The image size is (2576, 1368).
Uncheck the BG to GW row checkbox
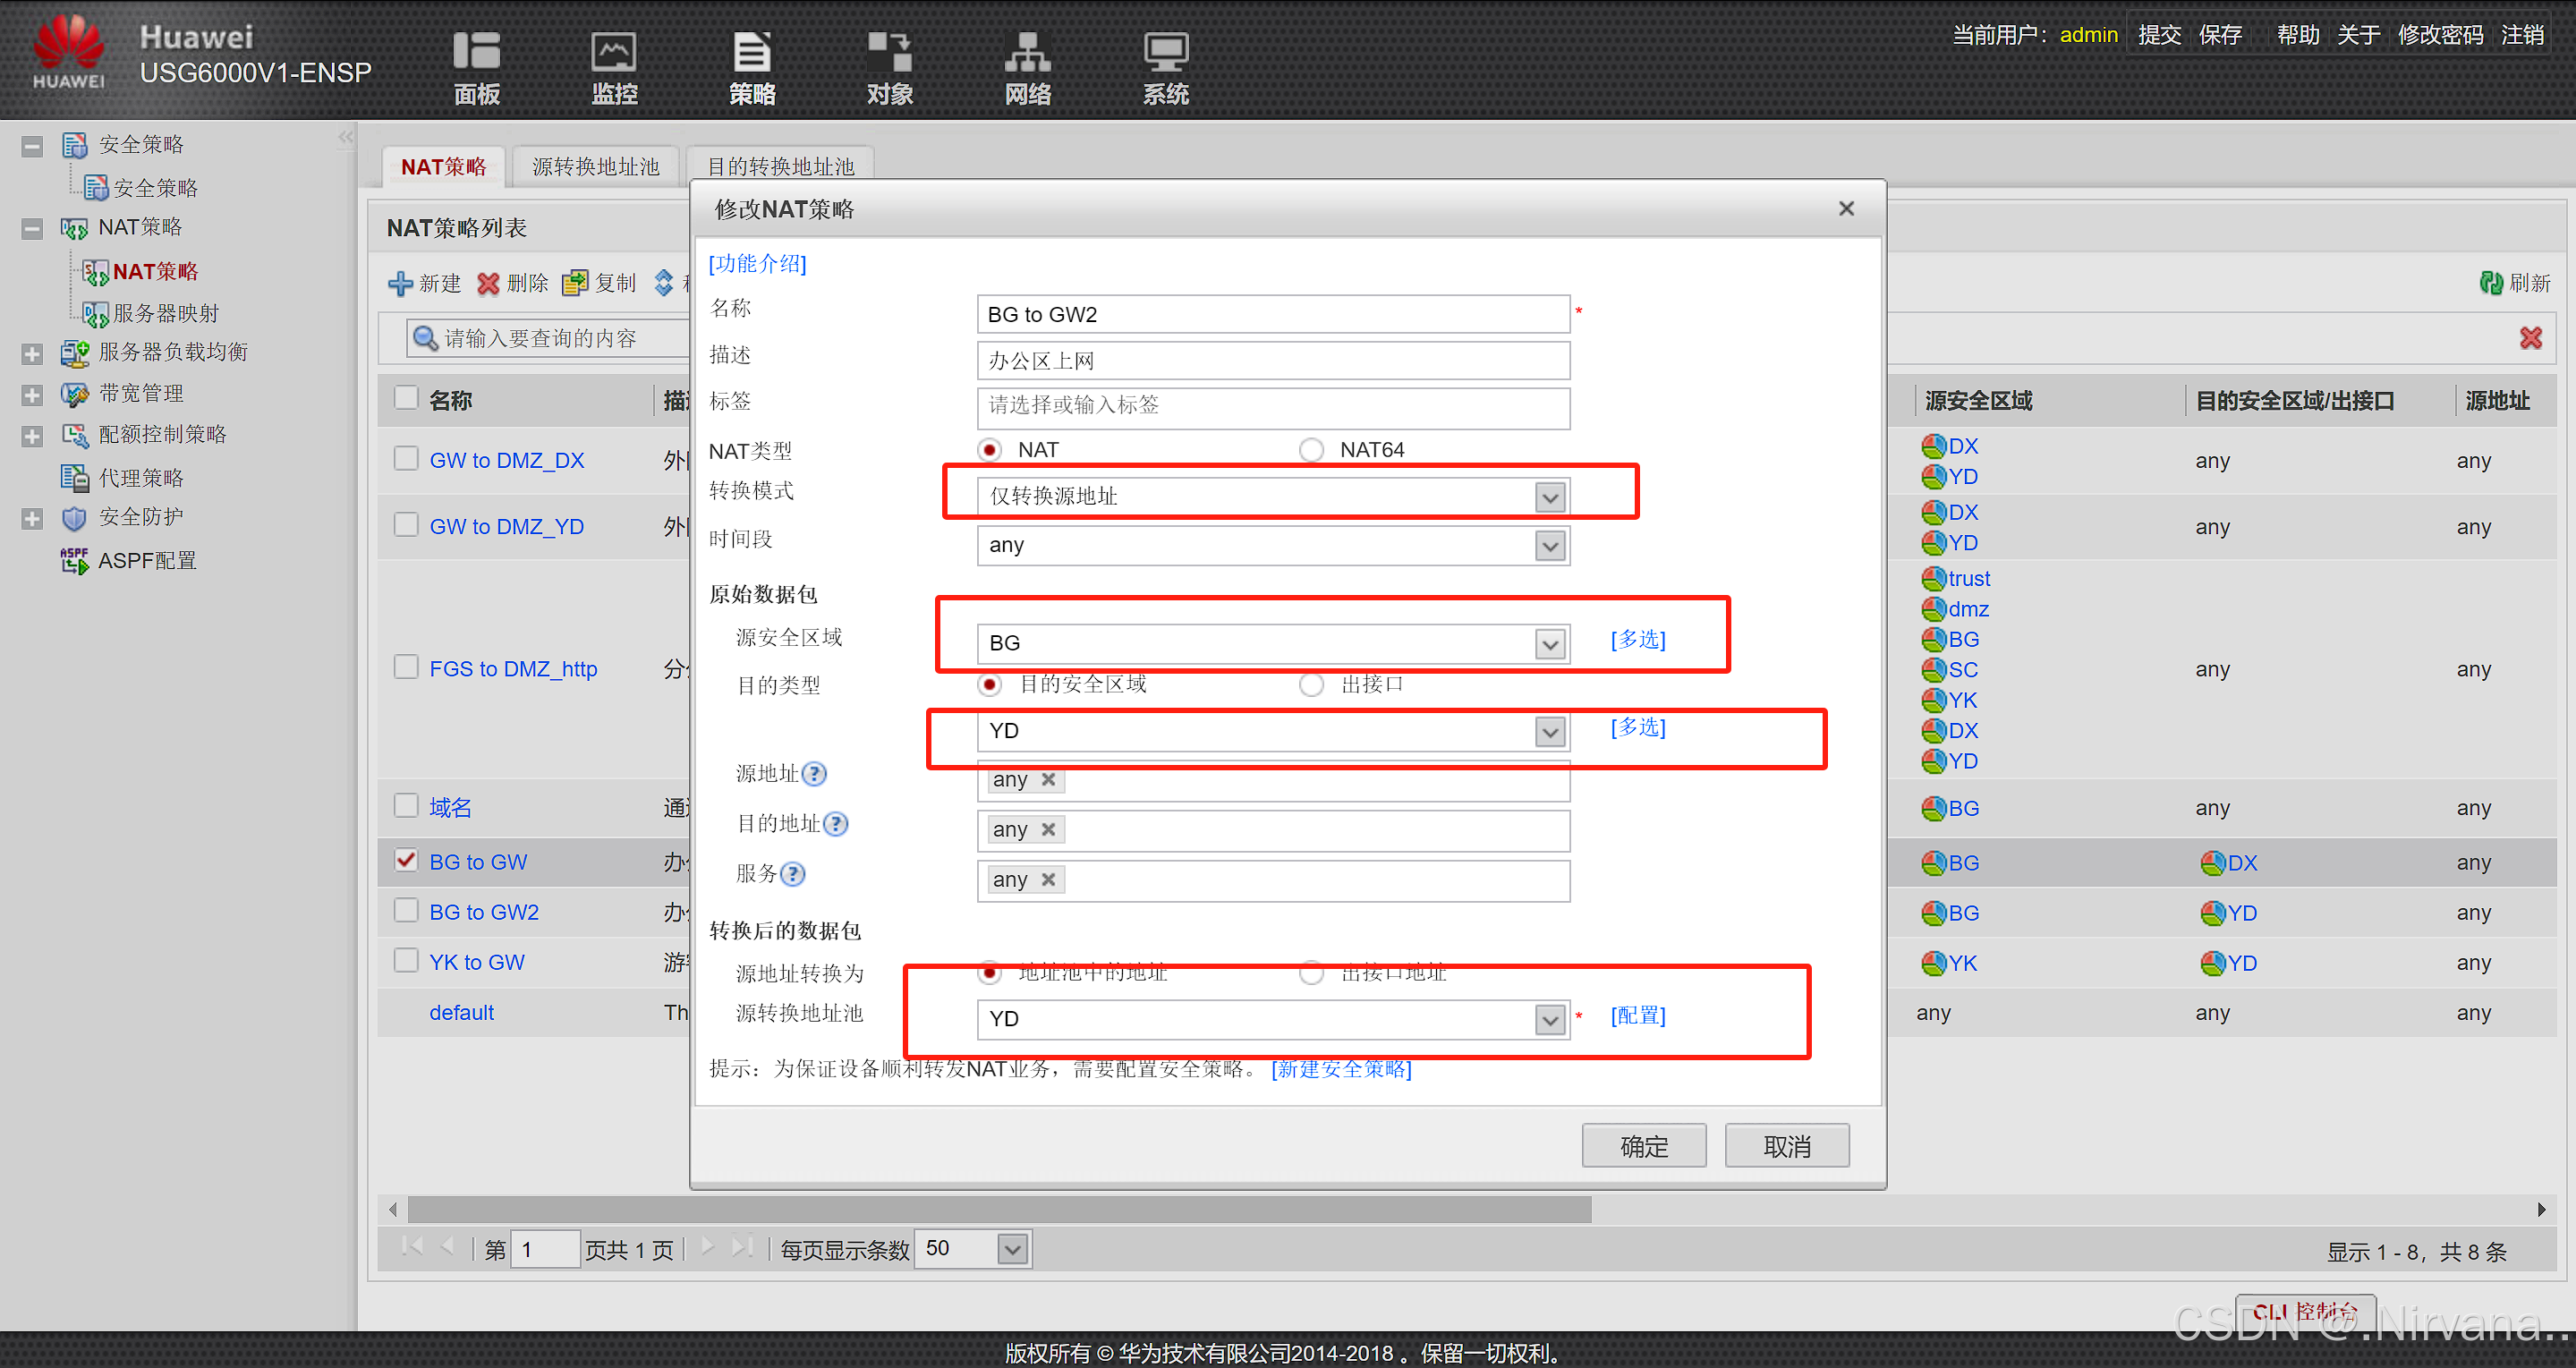(x=406, y=860)
